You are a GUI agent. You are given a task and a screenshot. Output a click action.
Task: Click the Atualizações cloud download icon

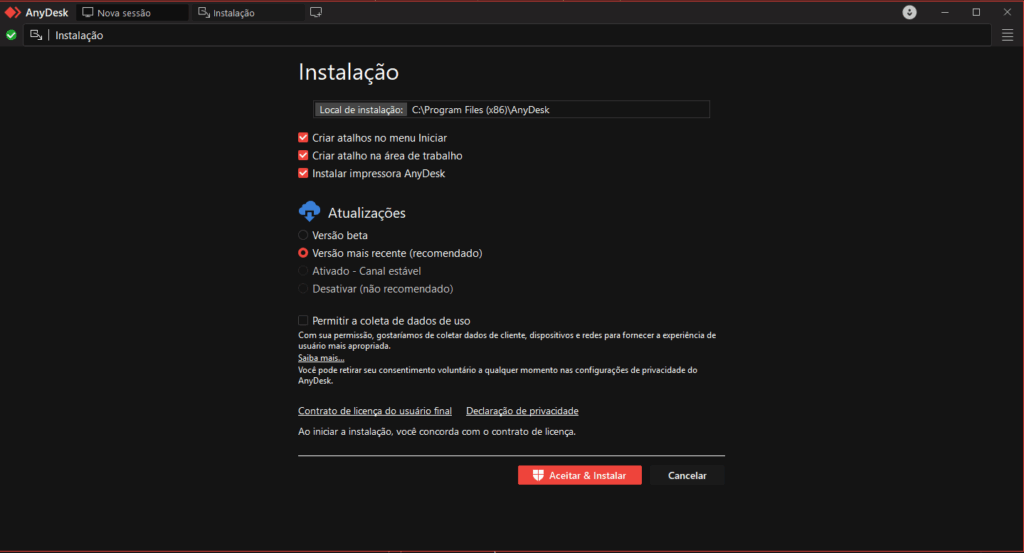tap(309, 212)
